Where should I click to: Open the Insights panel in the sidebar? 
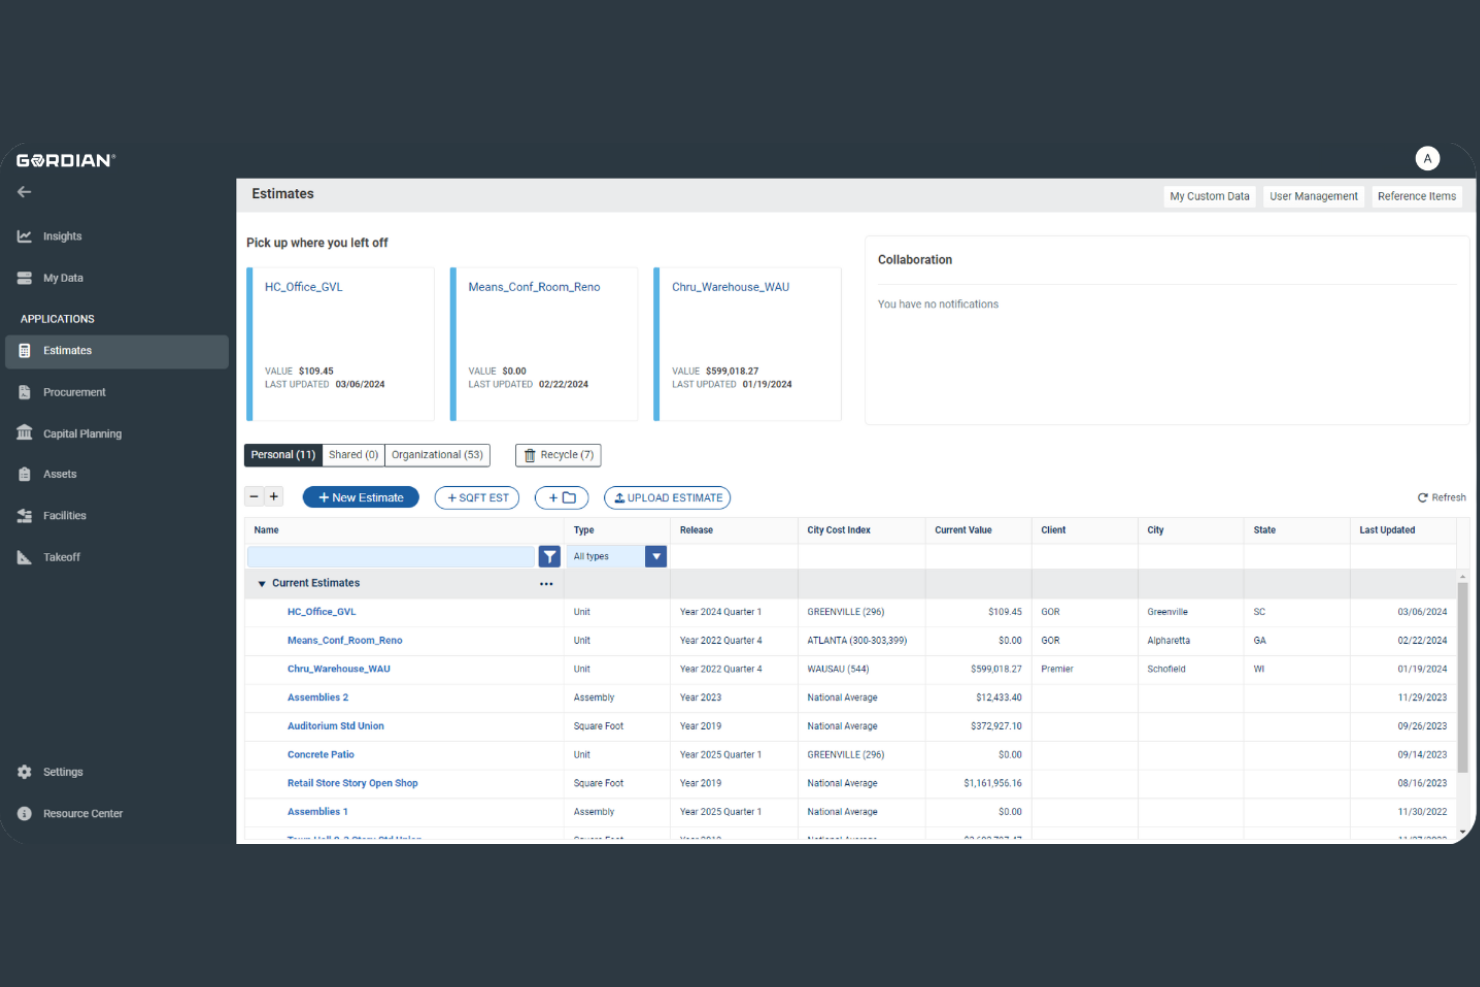[62, 236]
